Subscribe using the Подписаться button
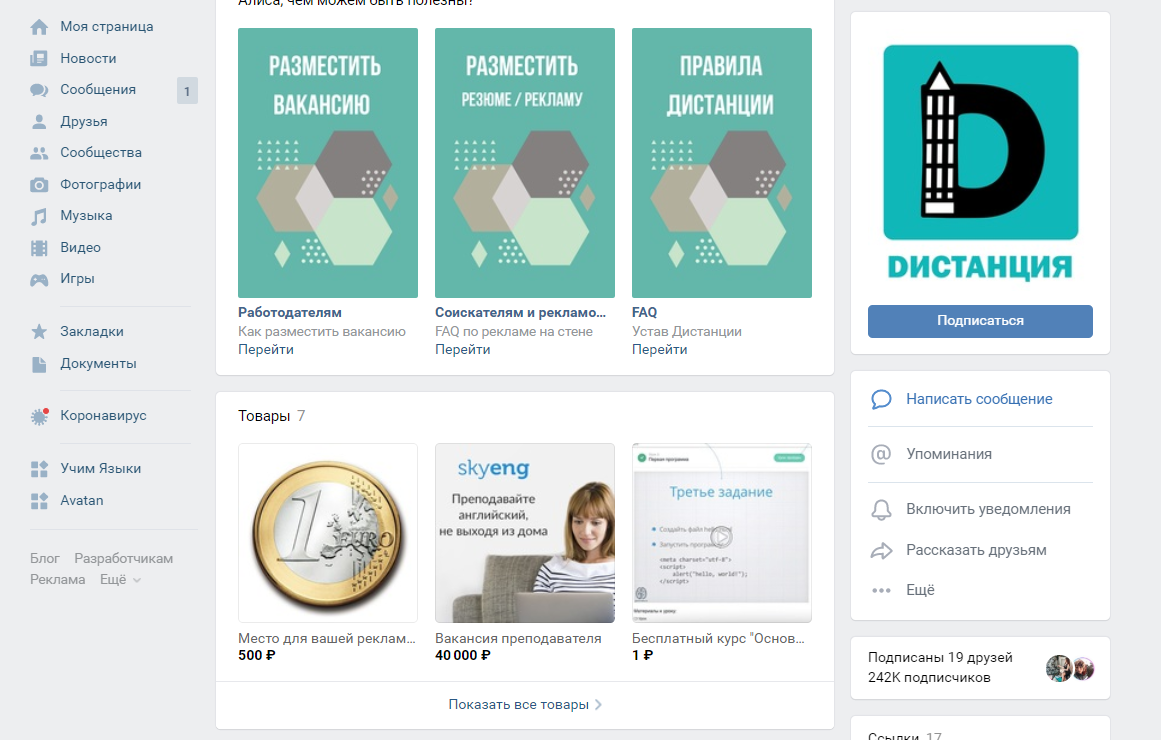Screen dimensions: 1161x740 980,321
